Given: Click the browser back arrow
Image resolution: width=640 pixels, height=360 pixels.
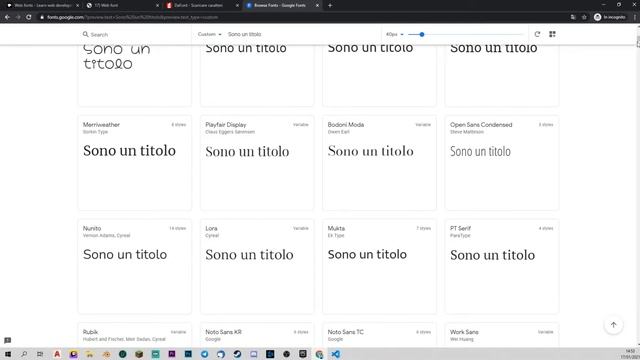Looking at the screenshot, I should pyautogui.click(x=7, y=17).
